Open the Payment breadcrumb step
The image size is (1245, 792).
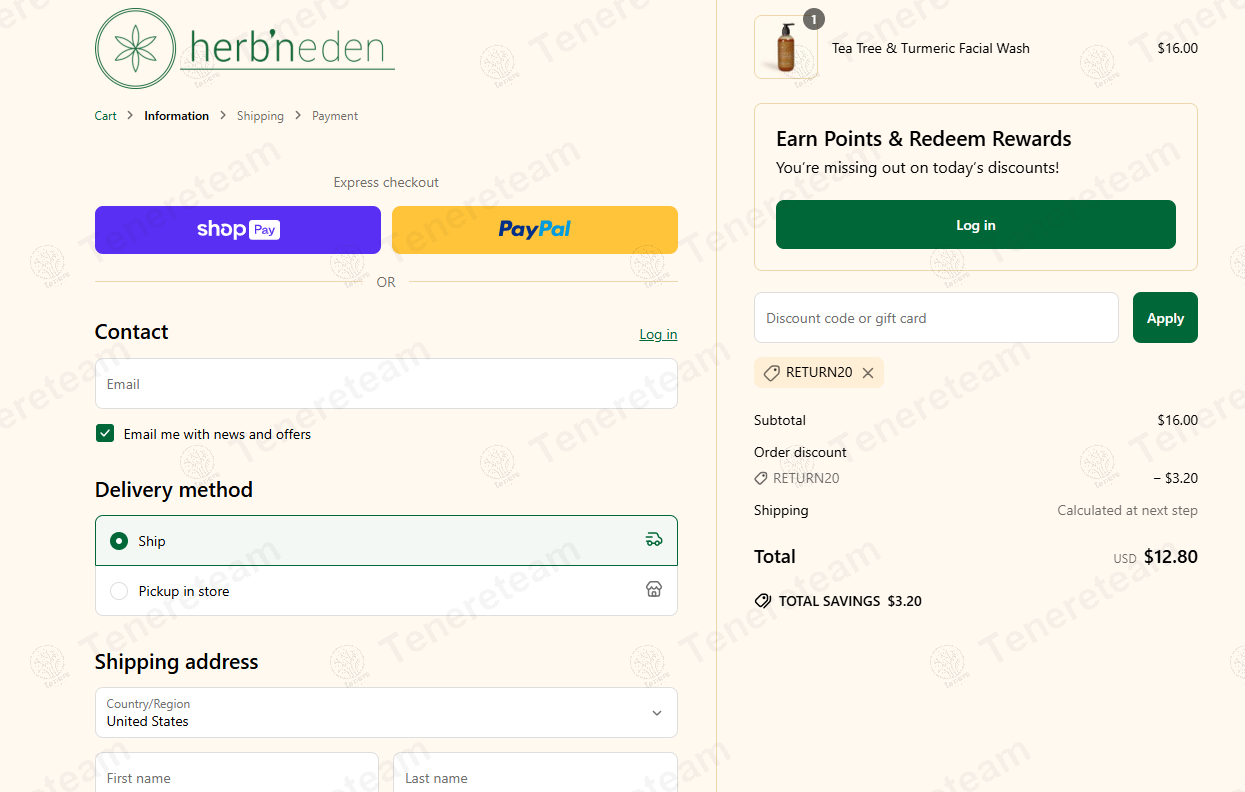click(x=335, y=116)
